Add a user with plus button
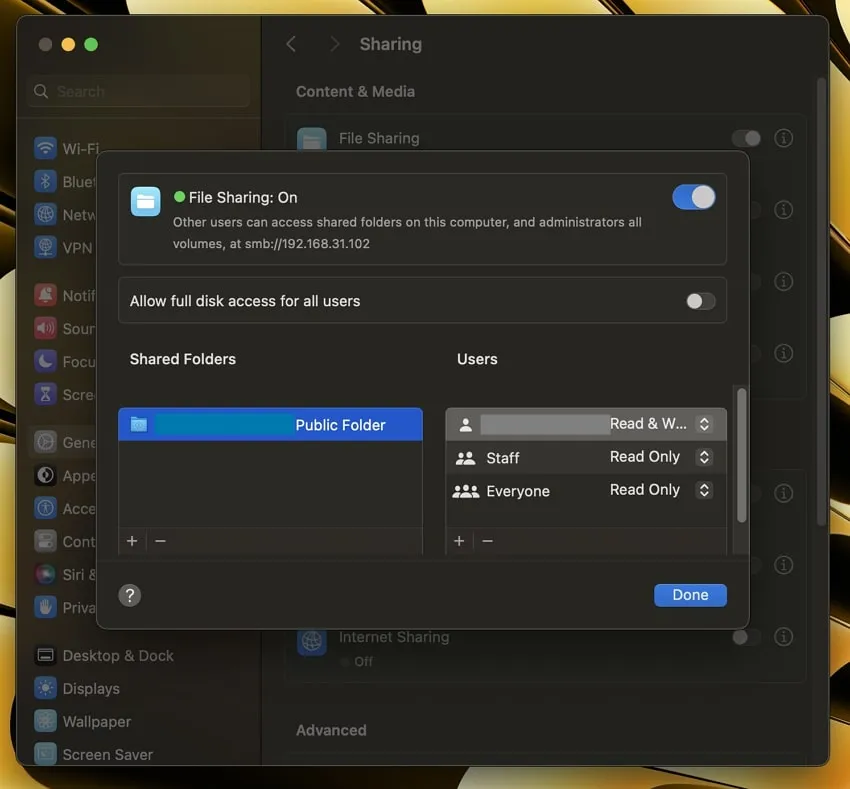This screenshot has width=850, height=789. tap(459, 541)
